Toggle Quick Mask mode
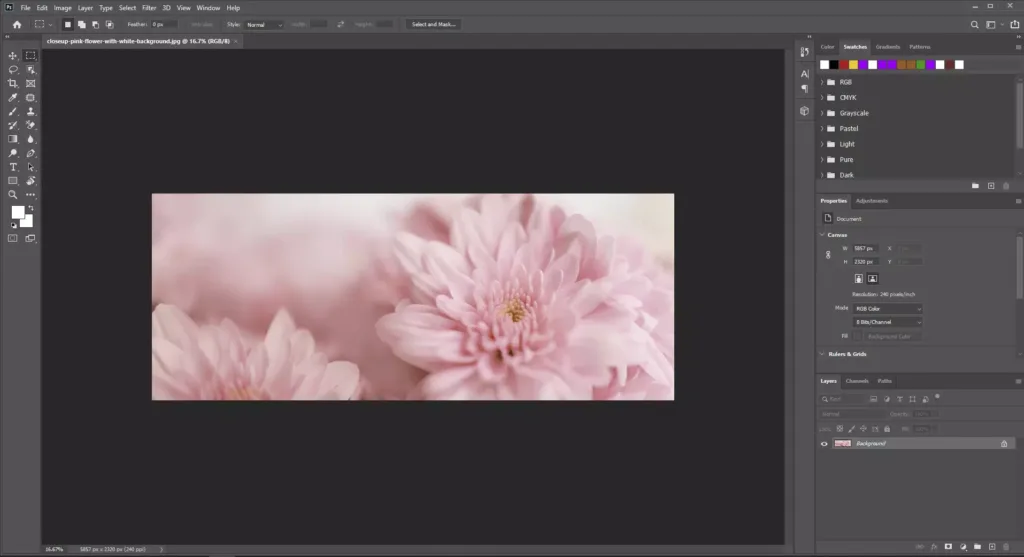The width and height of the screenshot is (1024, 557). pos(12,238)
